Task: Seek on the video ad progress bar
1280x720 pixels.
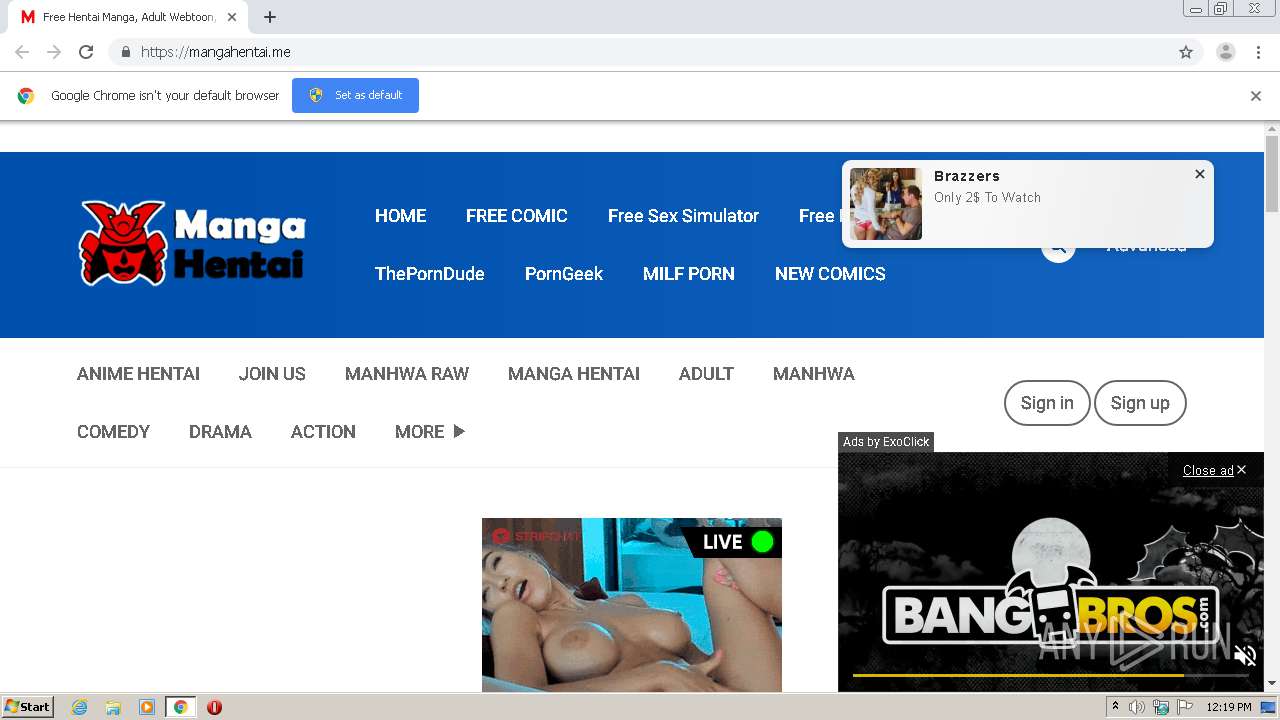Action: click(1050, 675)
